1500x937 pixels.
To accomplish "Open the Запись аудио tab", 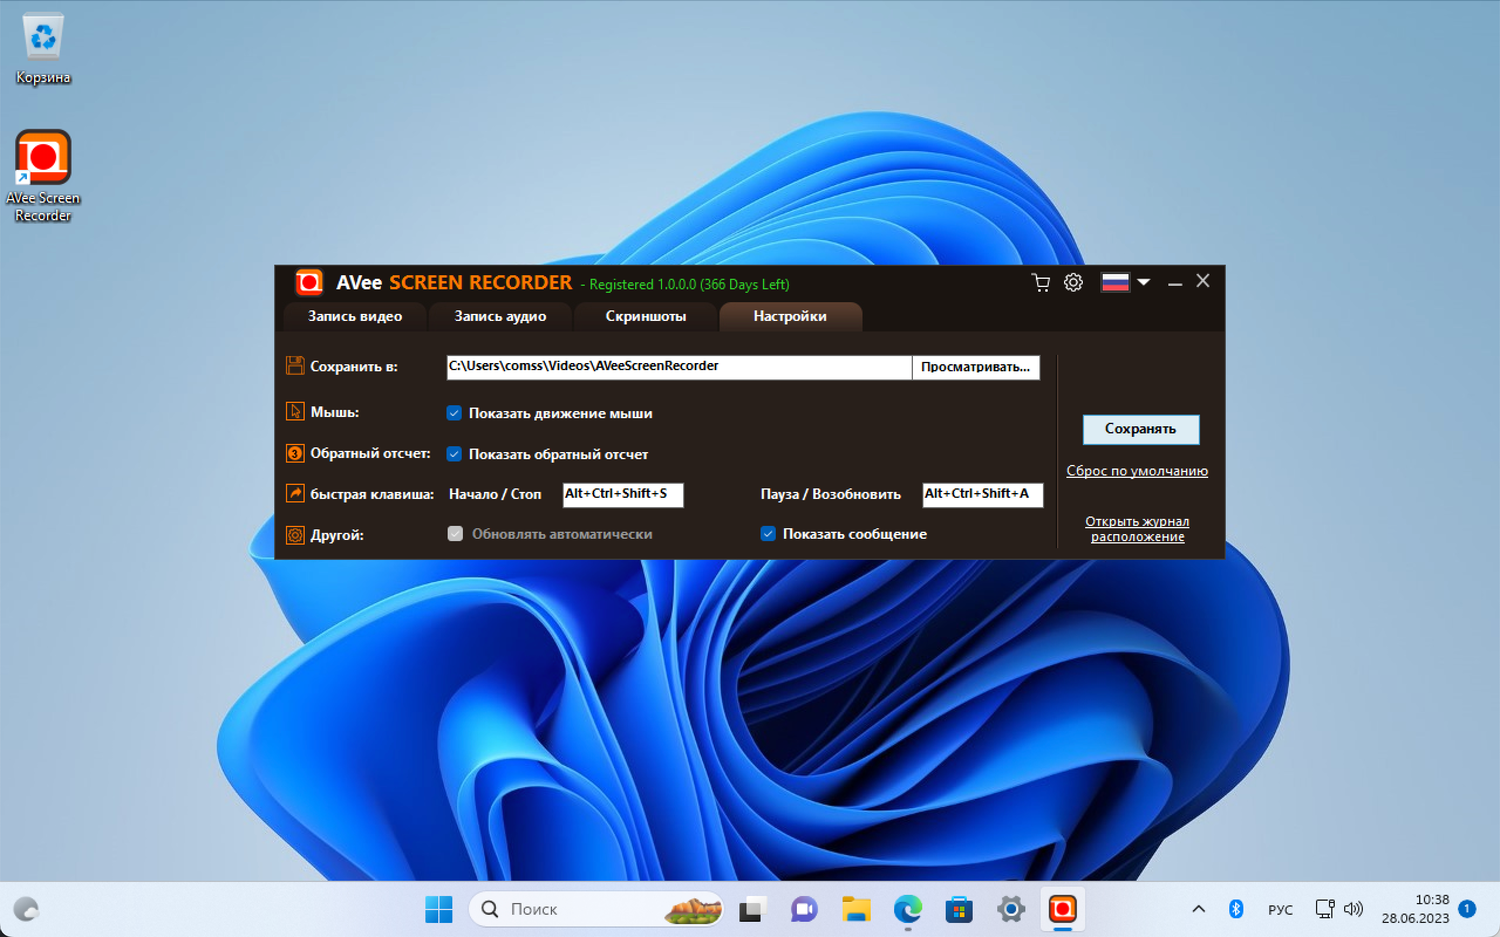I will coord(500,316).
